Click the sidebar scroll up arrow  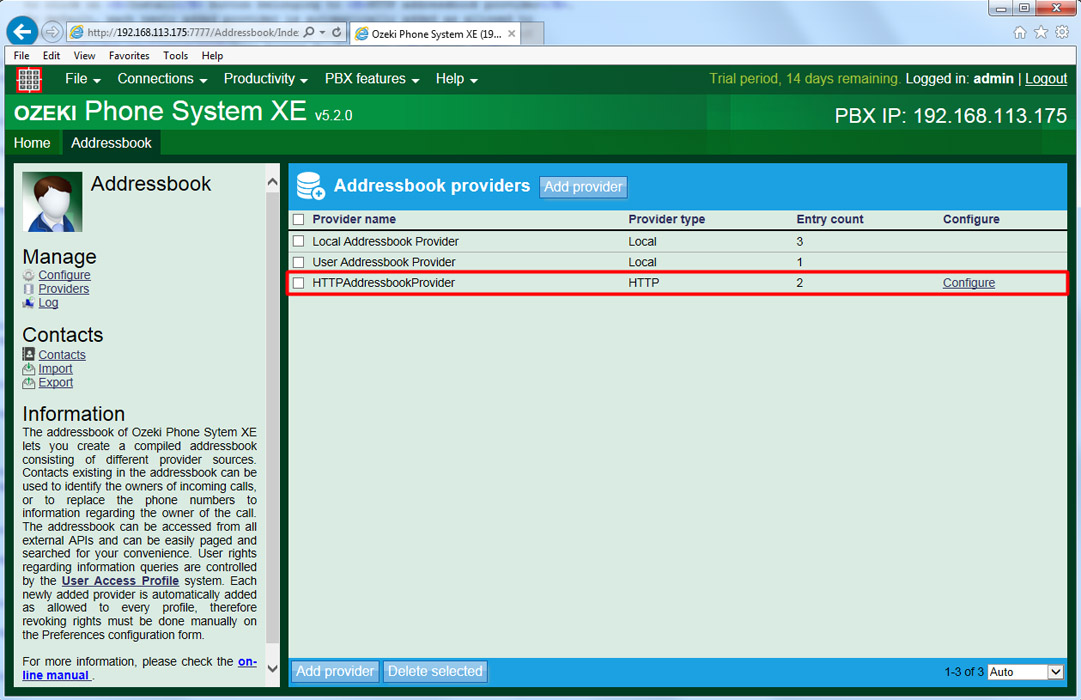pyautogui.click(x=272, y=183)
